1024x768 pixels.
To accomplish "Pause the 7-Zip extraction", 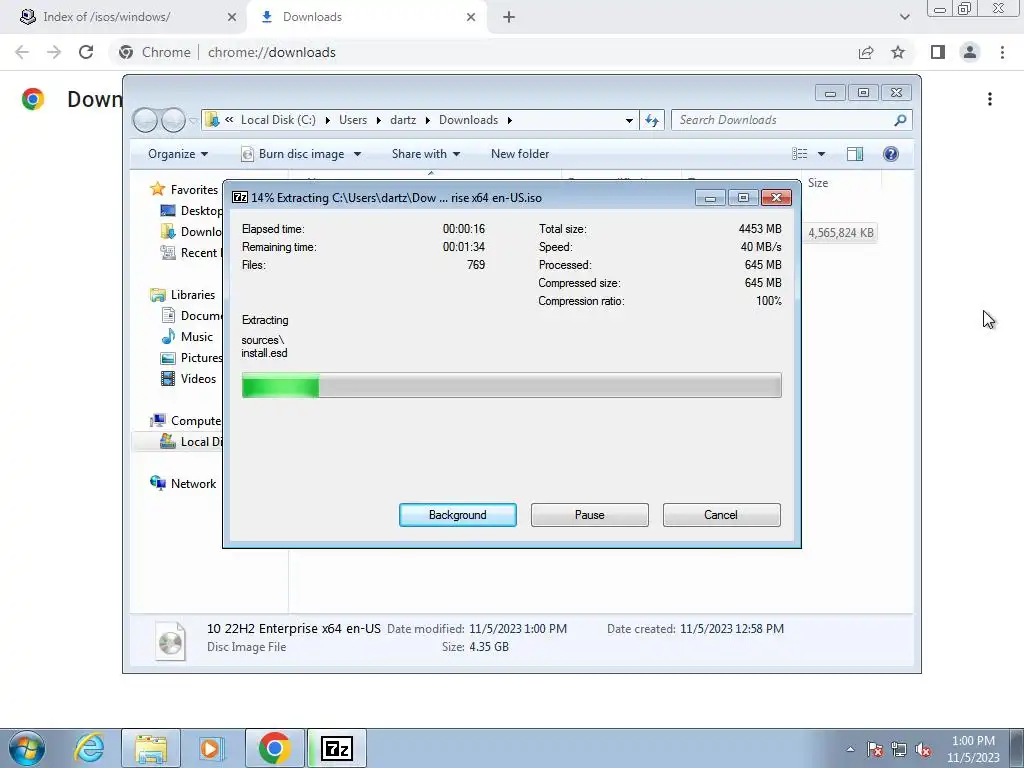I will pyautogui.click(x=590, y=515).
